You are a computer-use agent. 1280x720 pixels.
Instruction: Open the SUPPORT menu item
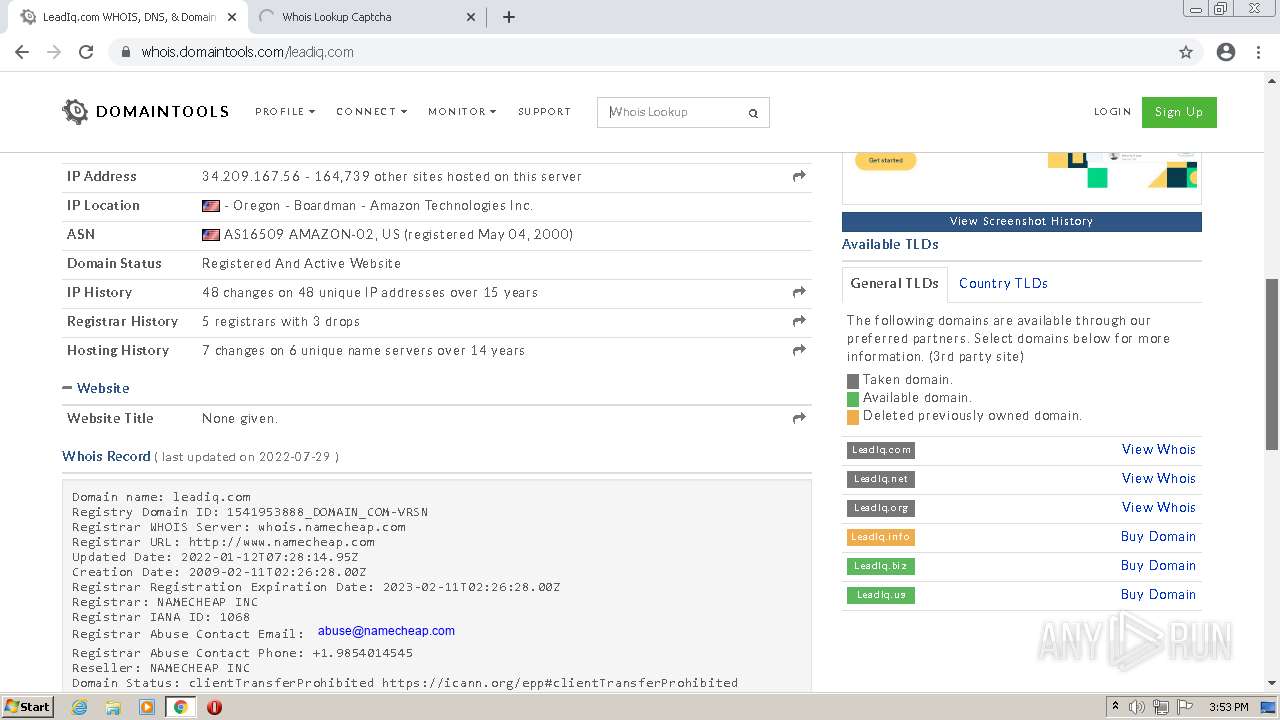click(x=544, y=112)
